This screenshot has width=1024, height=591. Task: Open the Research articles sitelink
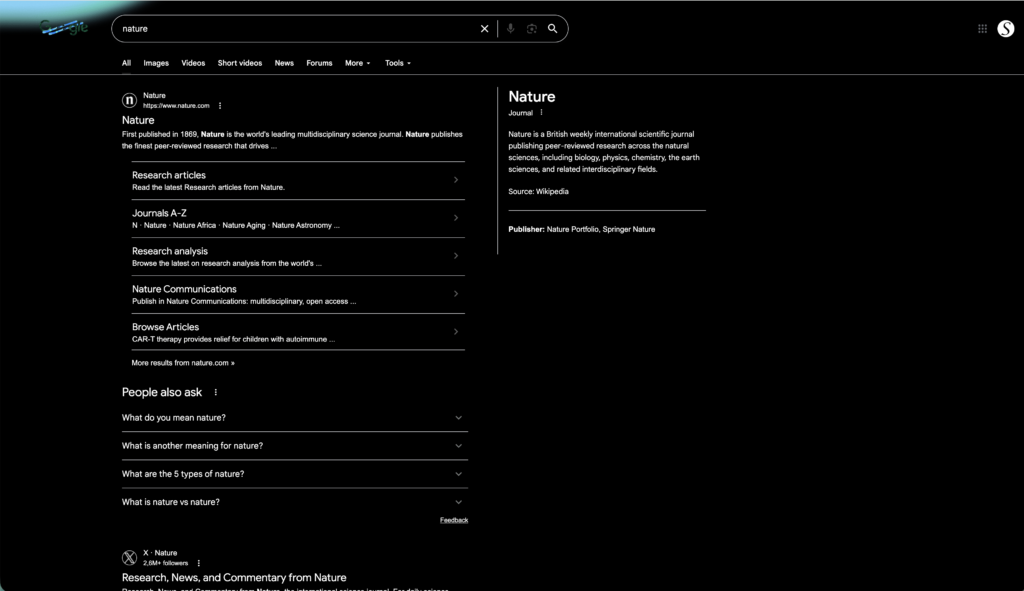point(168,174)
